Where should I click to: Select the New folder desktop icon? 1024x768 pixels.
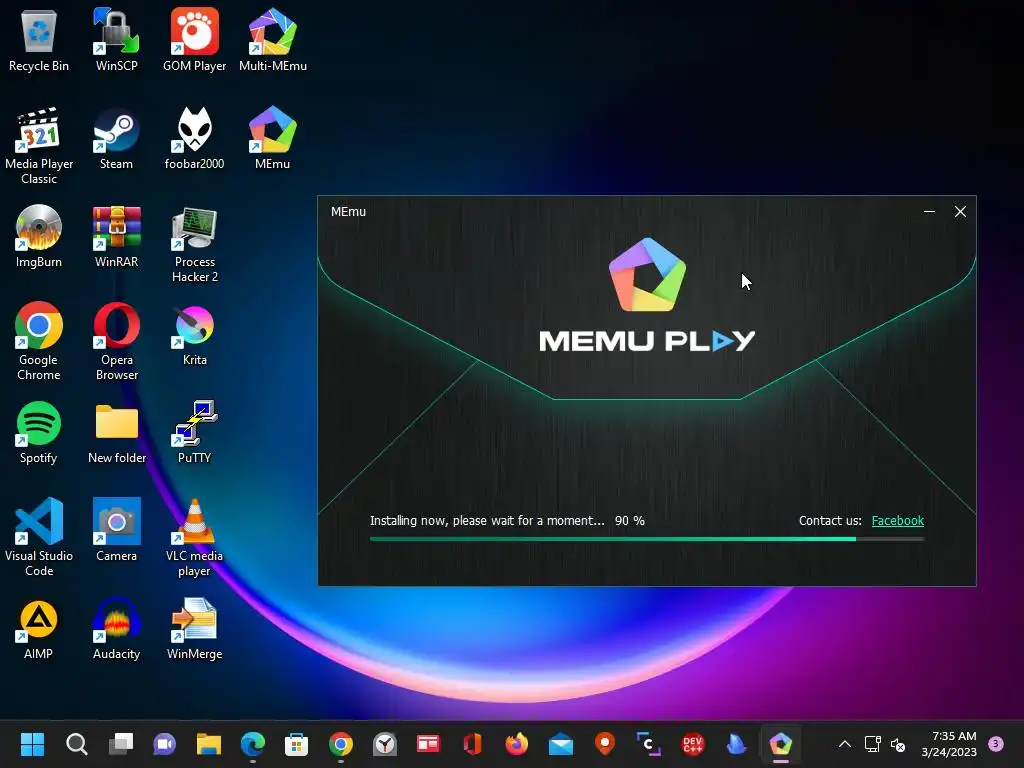(116, 432)
